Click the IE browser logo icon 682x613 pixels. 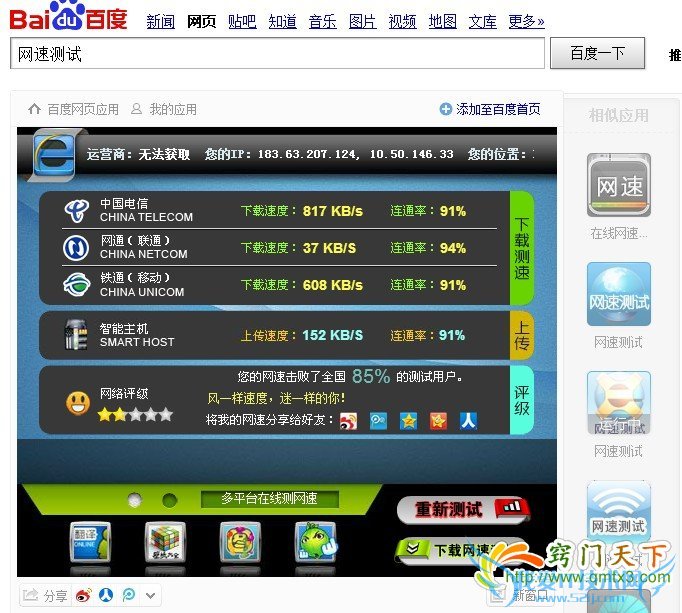click(x=53, y=155)
